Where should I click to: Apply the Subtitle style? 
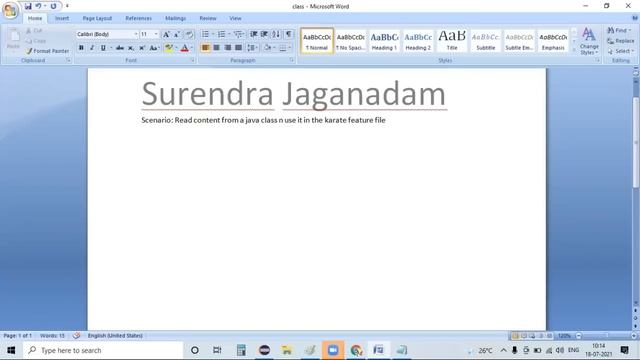pyautogui.click(x=486, y=40)
